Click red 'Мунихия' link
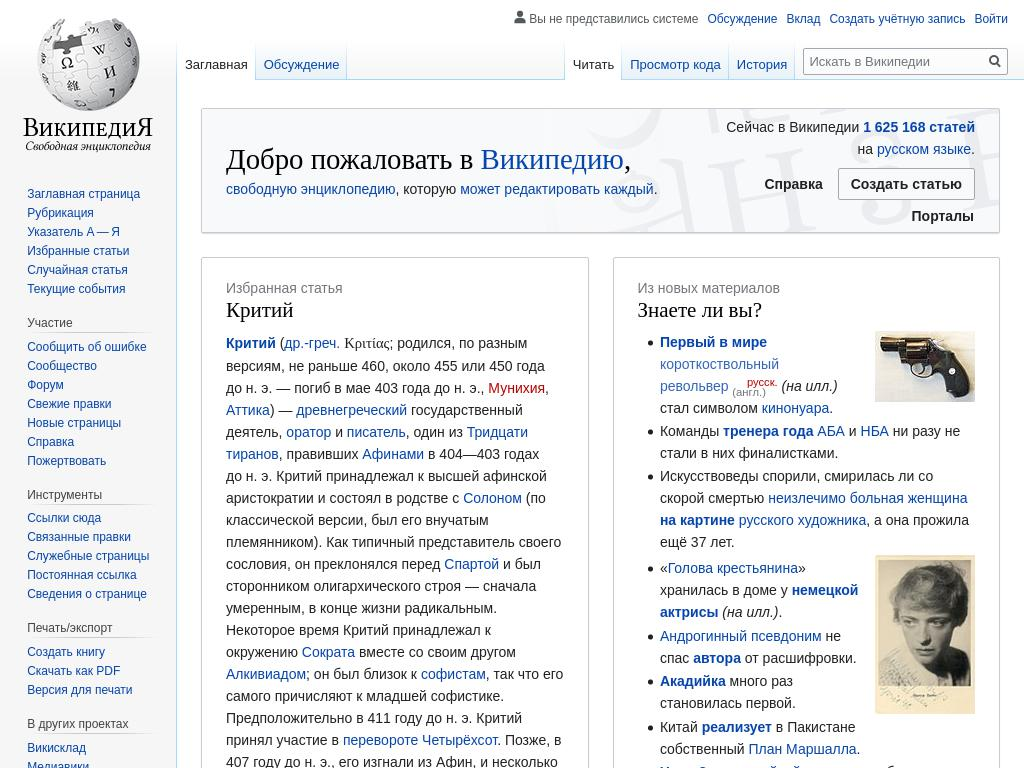The width and height of the screenshot is (1024, 768). [x=516, y=388]
